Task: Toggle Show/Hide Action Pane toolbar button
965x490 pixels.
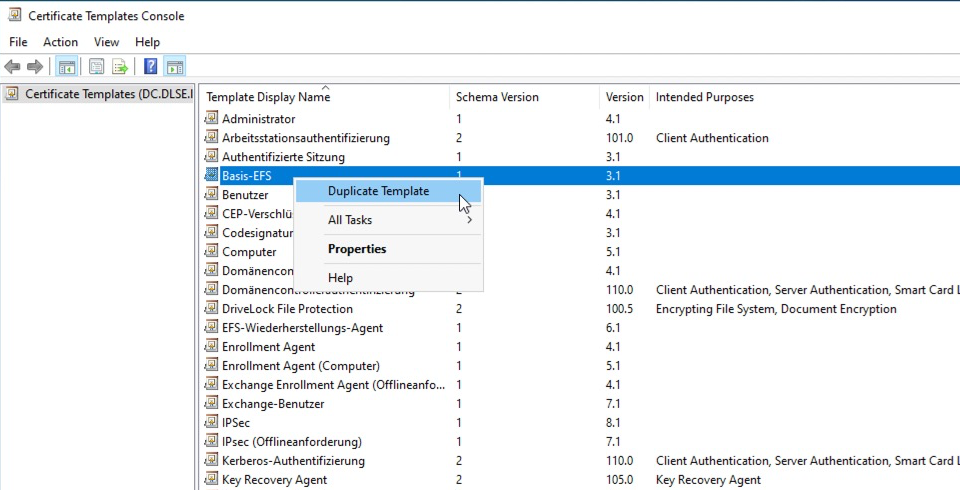Action: pos(175,67)
